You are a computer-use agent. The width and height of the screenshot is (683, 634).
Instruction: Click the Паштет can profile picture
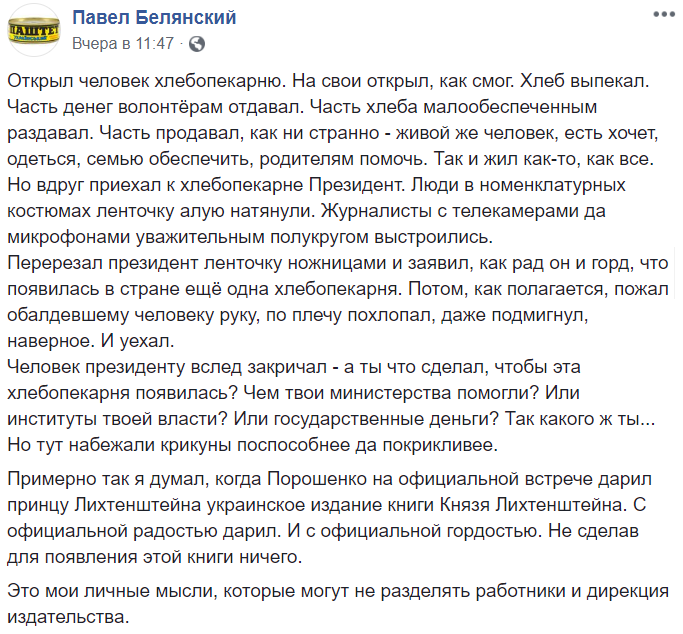33,30
